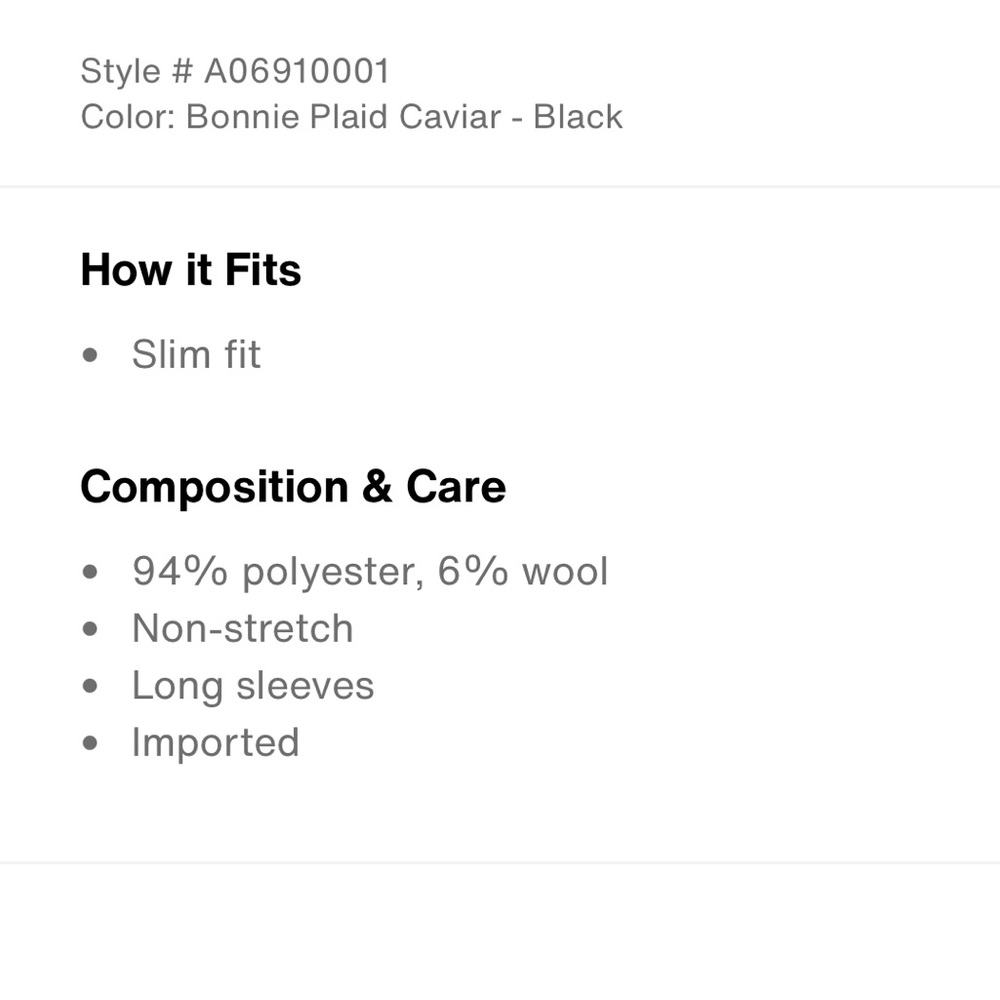Click the ampersand in Composition & Care
This screenshot has width=1000, height=1000.
[377, 487]
